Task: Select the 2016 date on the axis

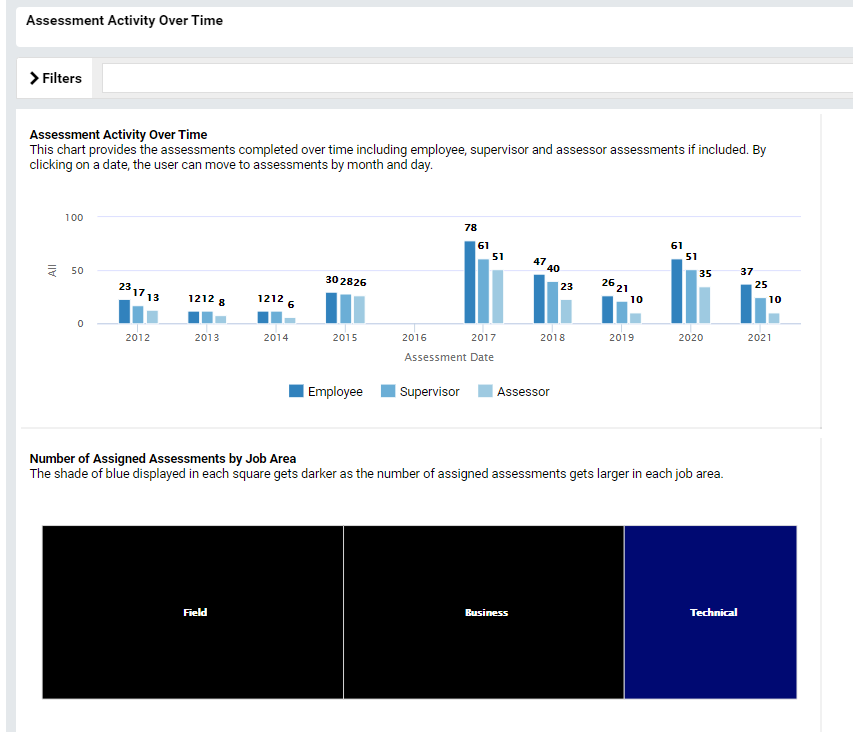Action: [414, 338]
